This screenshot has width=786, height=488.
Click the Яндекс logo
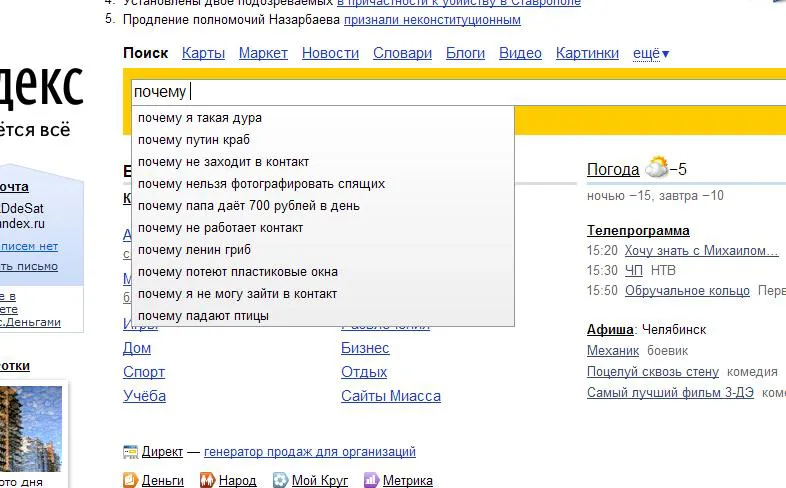41,86
